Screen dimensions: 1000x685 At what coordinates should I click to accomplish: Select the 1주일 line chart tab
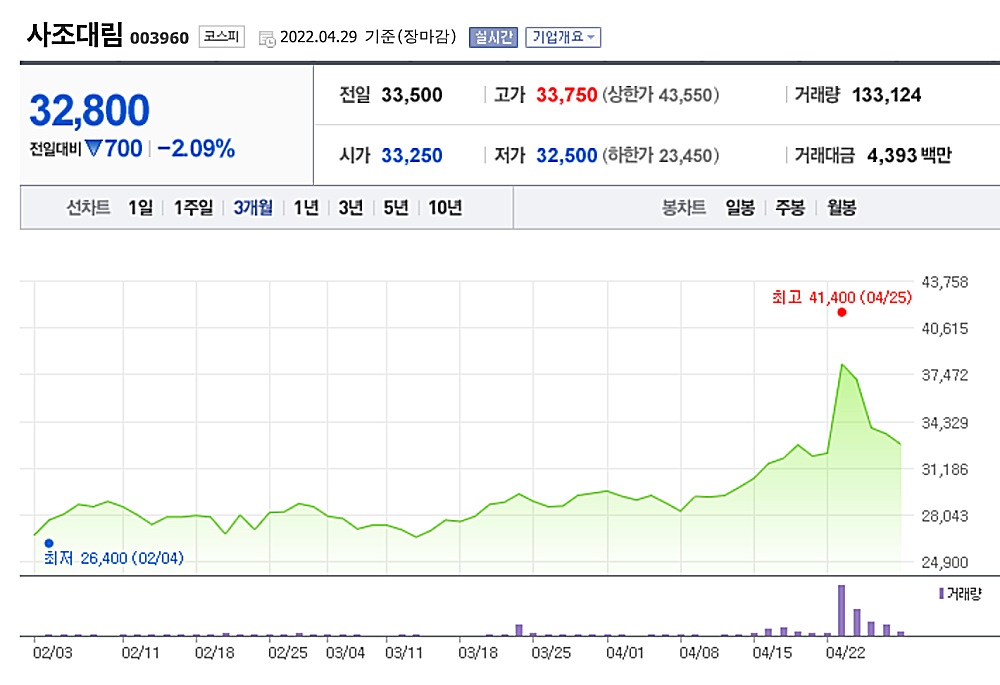(193, 207)
